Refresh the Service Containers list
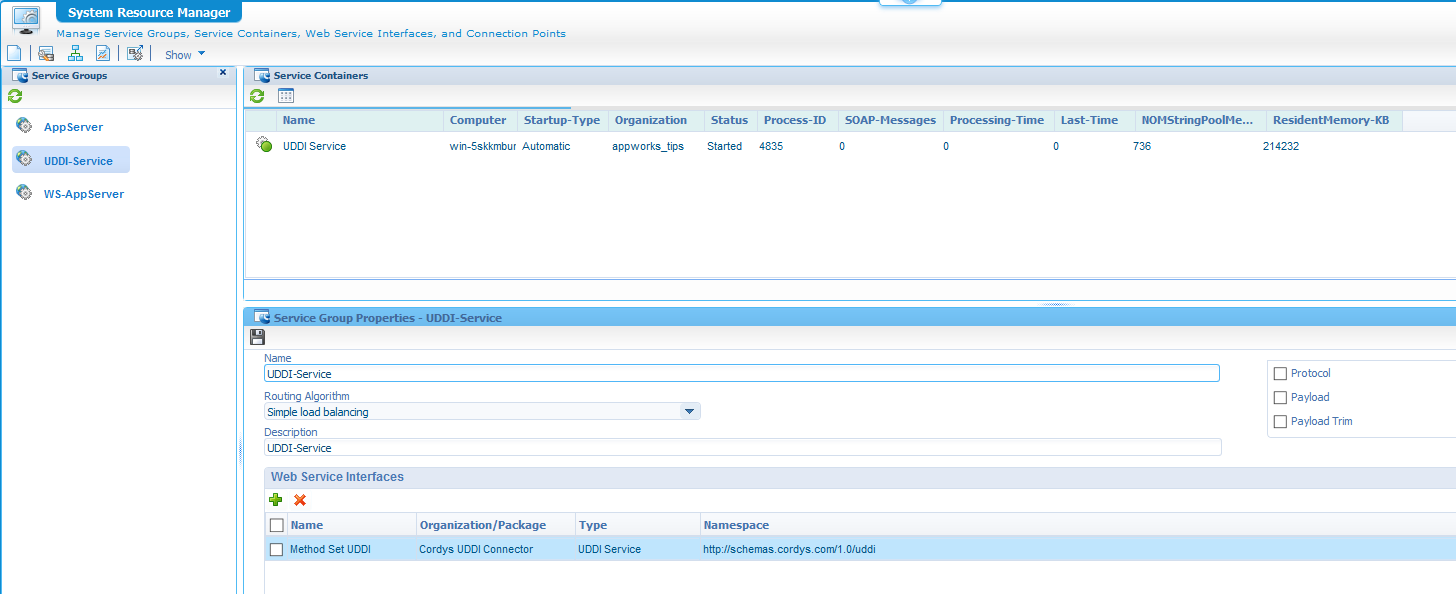Image resolution: width=1456 pixels, height=594 pixels. [257, 96]
